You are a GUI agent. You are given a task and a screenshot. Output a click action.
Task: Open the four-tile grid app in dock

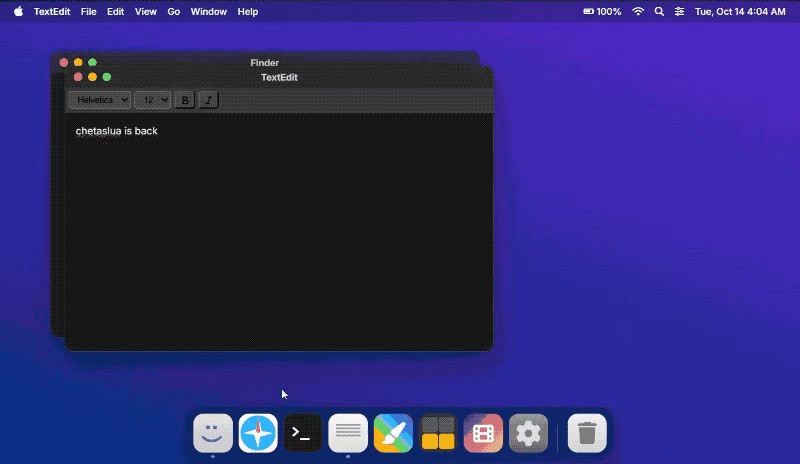pyautogui.click(x=438, y=433)
